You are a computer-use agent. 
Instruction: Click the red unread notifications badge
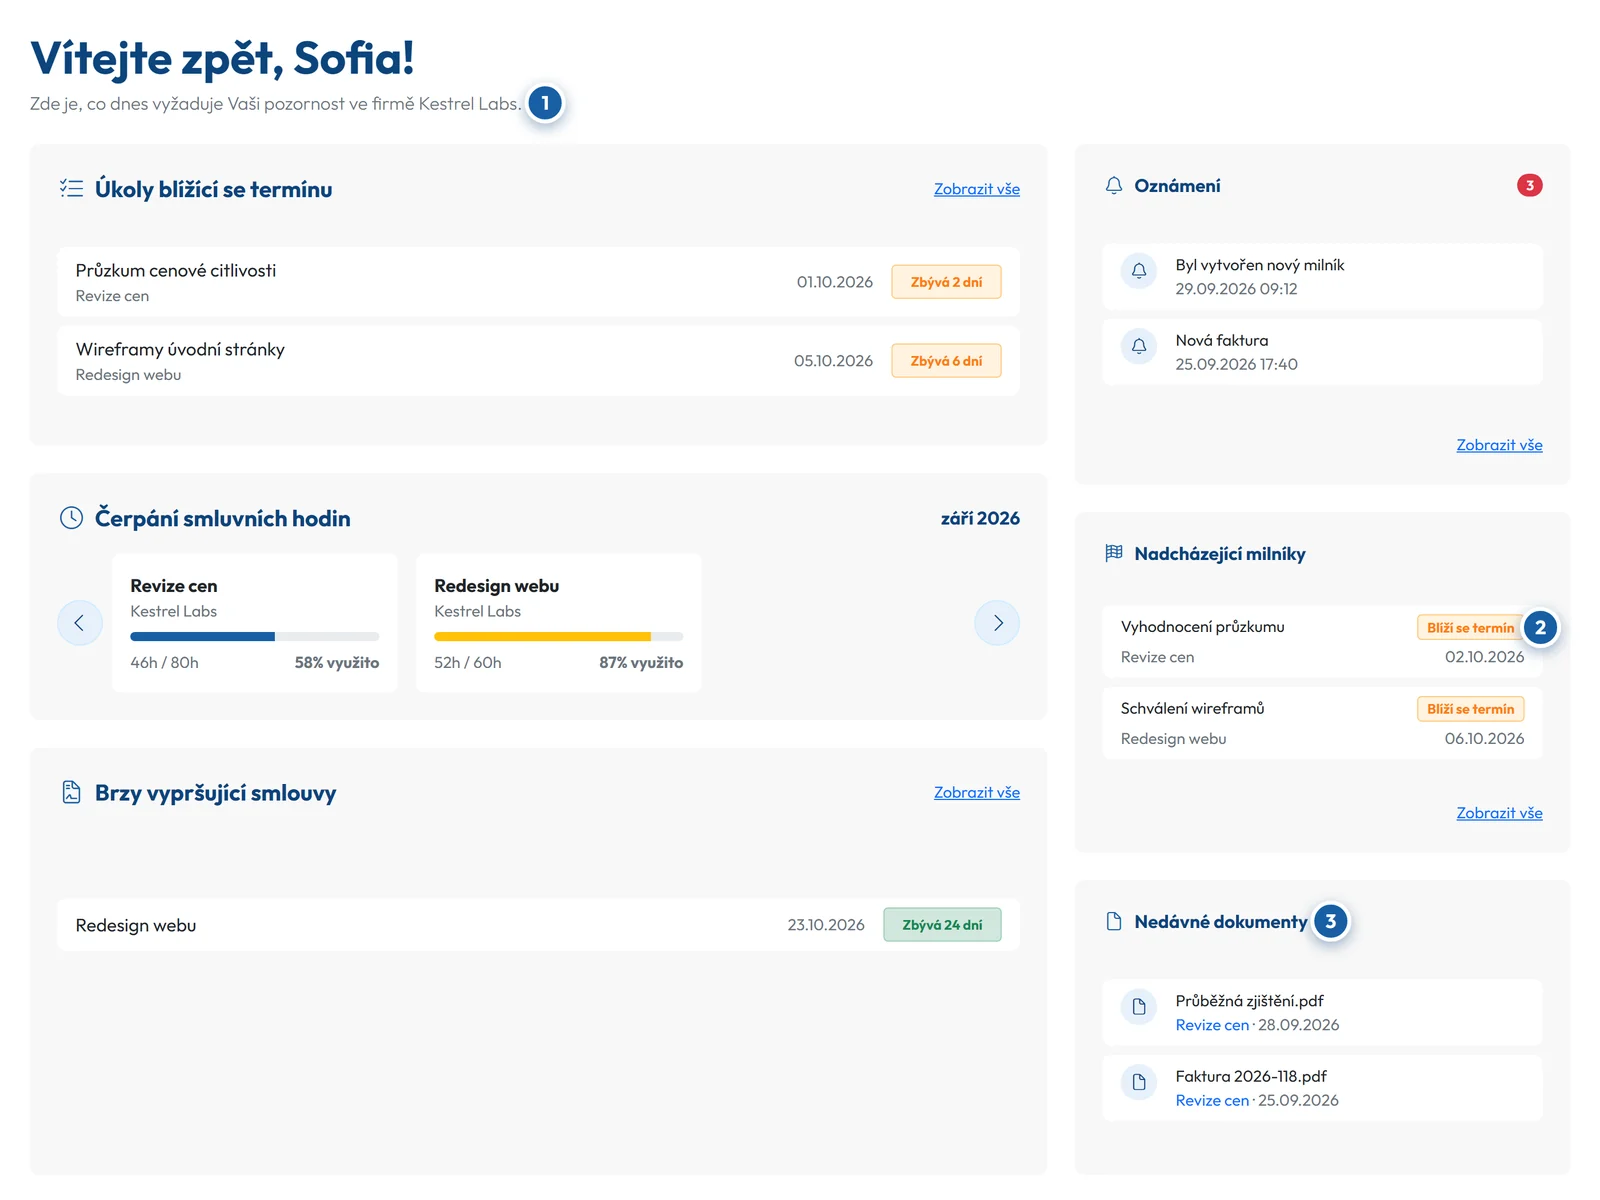coord(1529,185)
